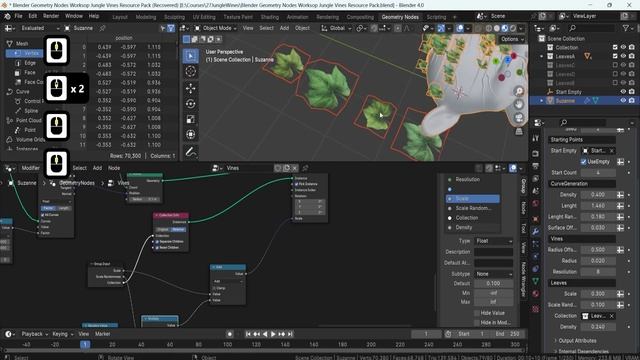Open the socket Type Float dropdown

493,241
